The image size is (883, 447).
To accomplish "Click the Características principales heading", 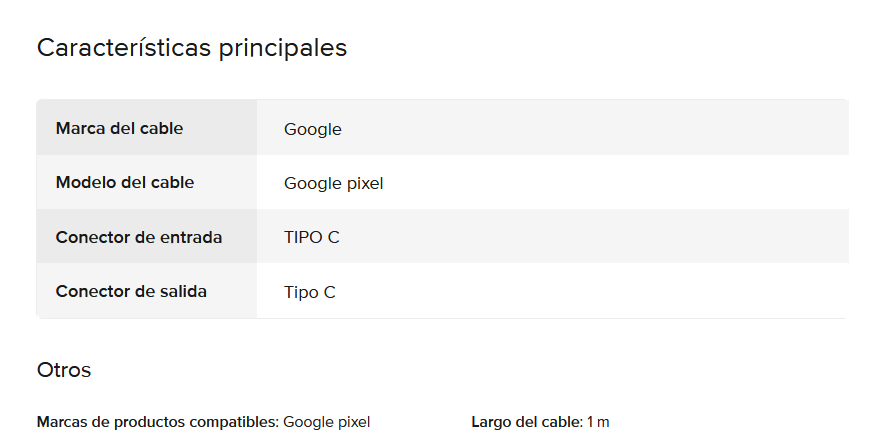I will pos(192,48).
